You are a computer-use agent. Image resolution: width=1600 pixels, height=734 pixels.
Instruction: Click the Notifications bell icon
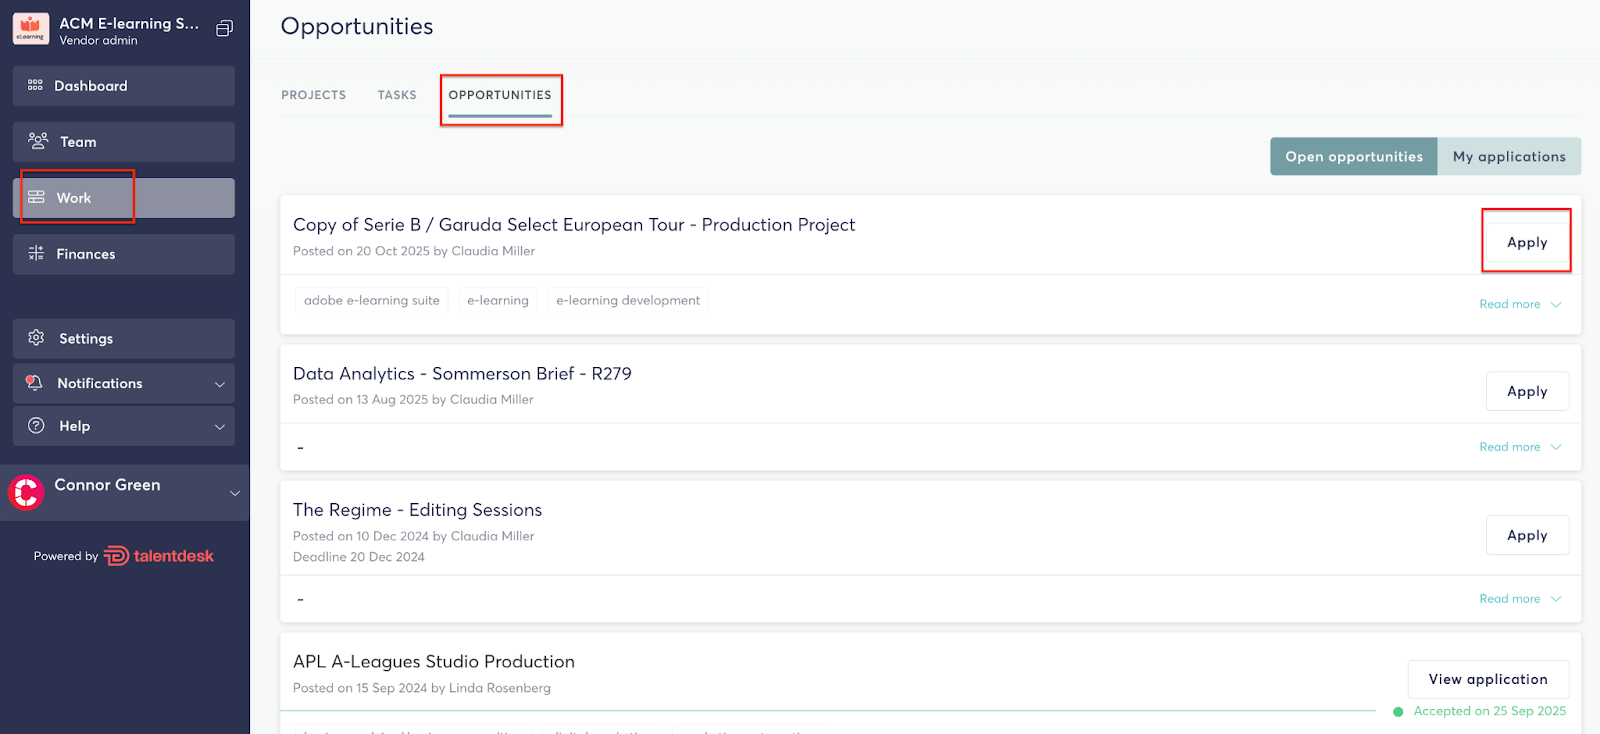coord(35,383)
